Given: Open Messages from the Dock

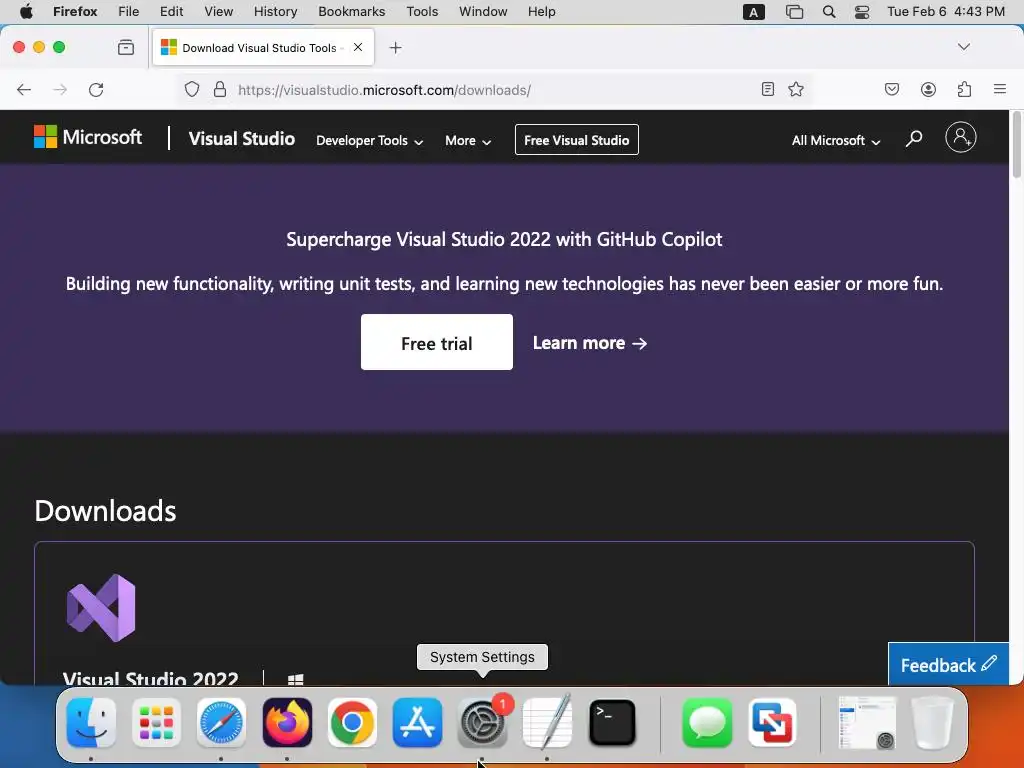Looking at the screenshot, I should tap(707, 723).
